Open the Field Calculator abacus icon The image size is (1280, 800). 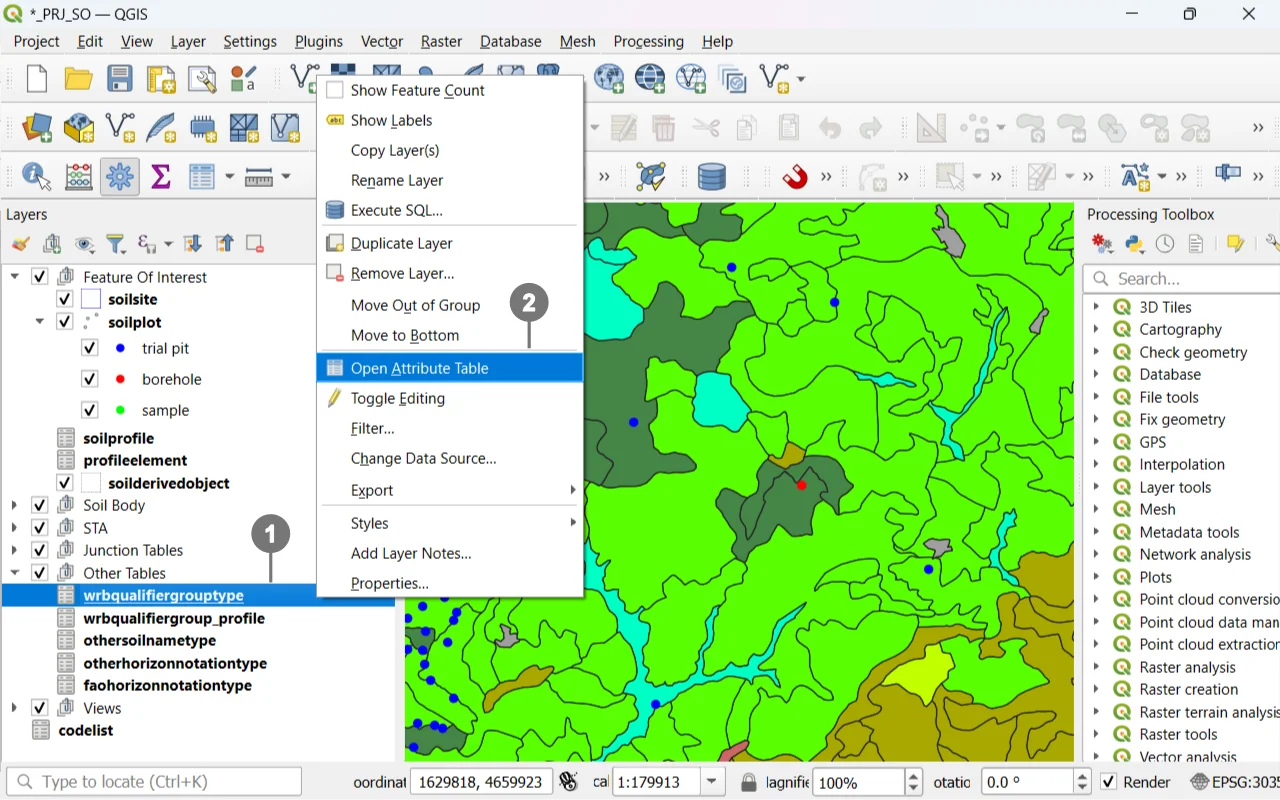coord(78,177)
